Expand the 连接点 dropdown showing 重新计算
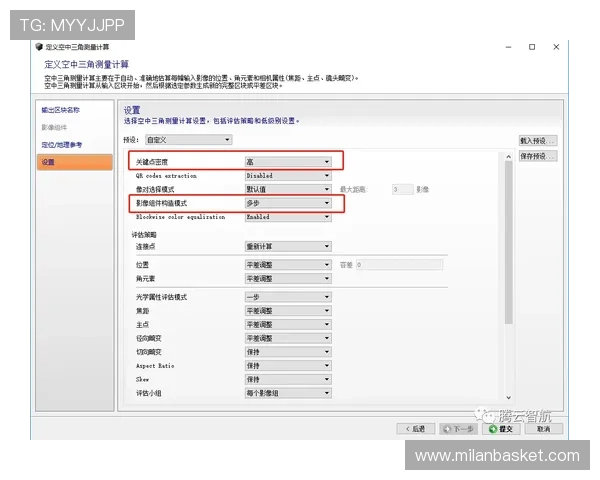 tap(288, 245)
